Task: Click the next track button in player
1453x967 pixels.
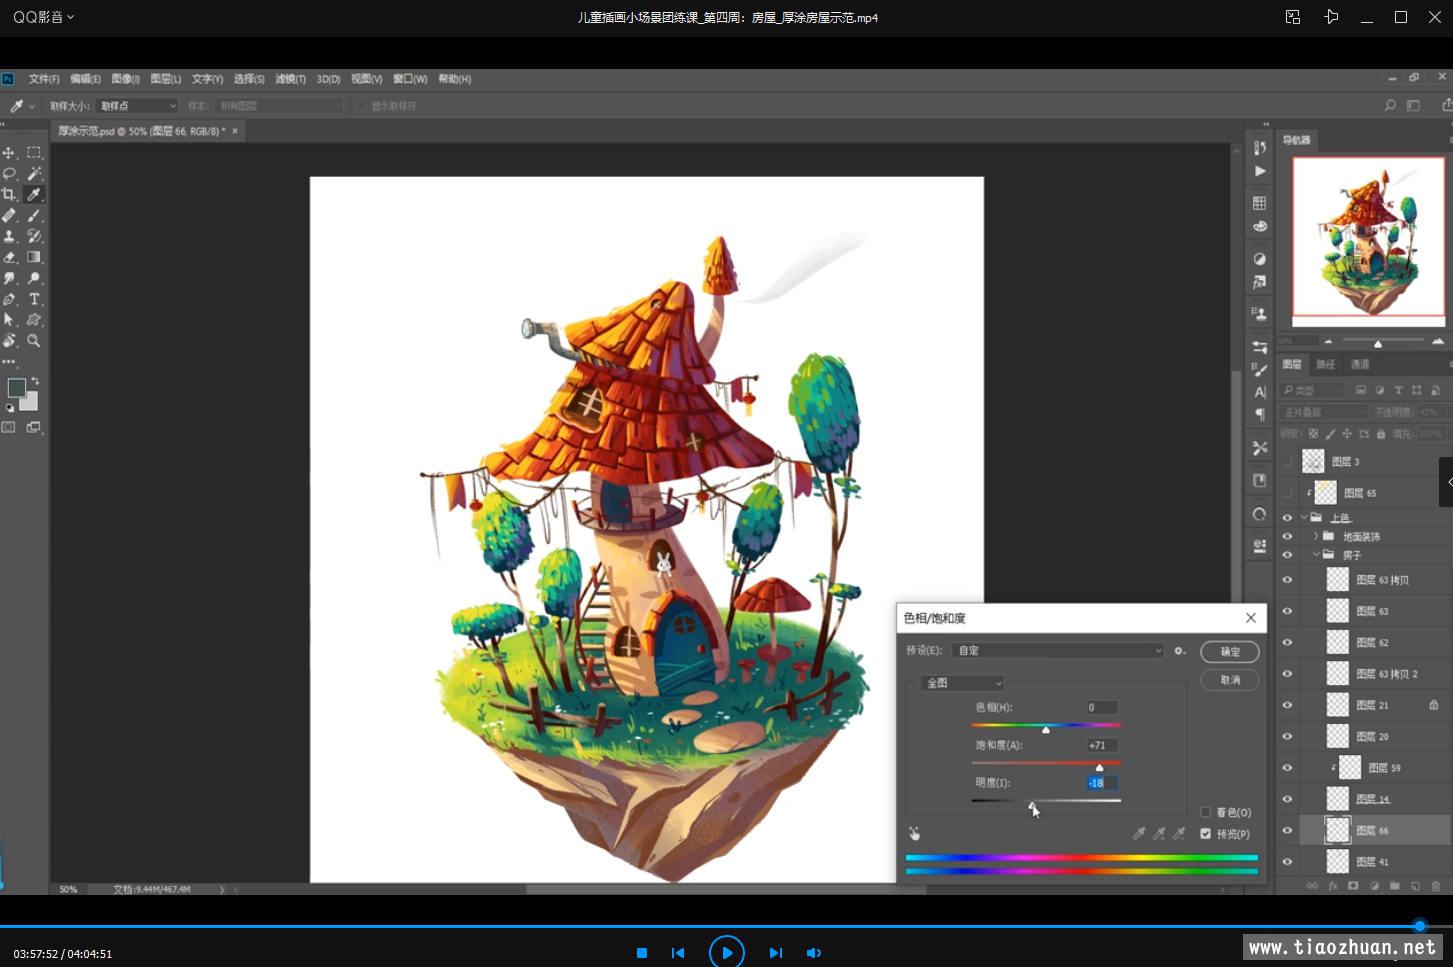Action: click(775, 953)
